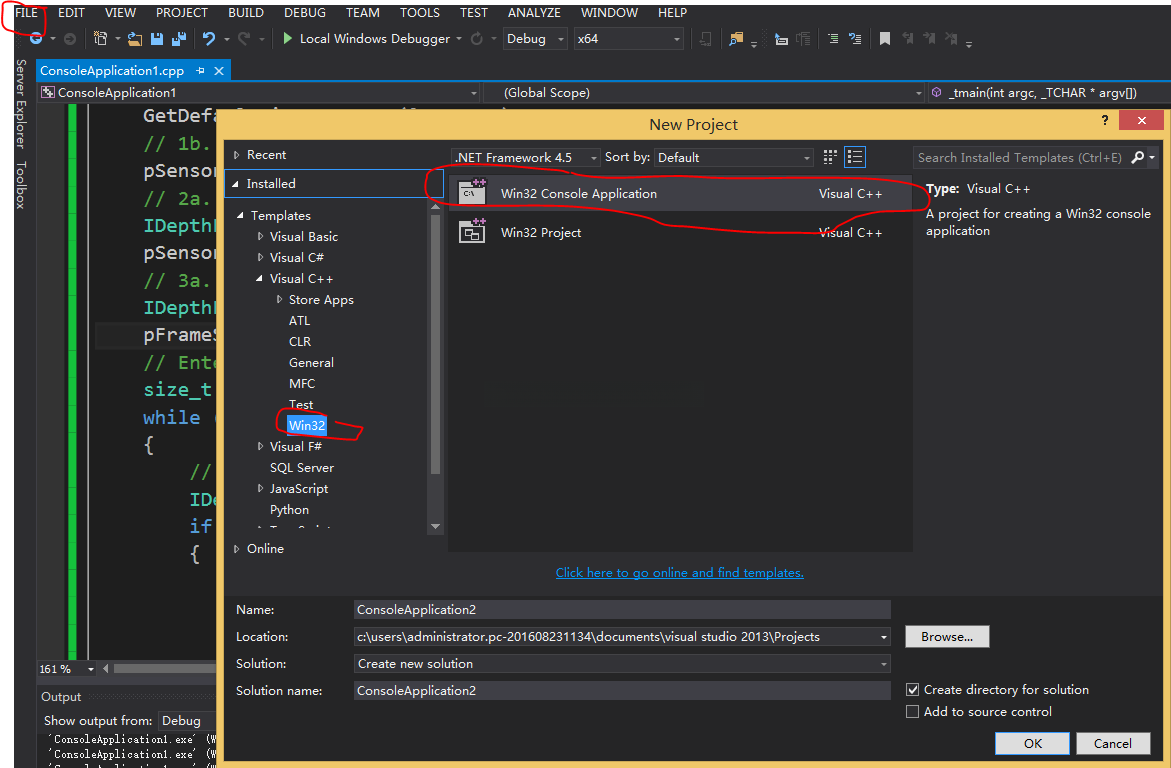Screen dimensions: 1171x768
Task: Open the Solution dropdown 'Create new solution'
Action: tap(622, 664)
